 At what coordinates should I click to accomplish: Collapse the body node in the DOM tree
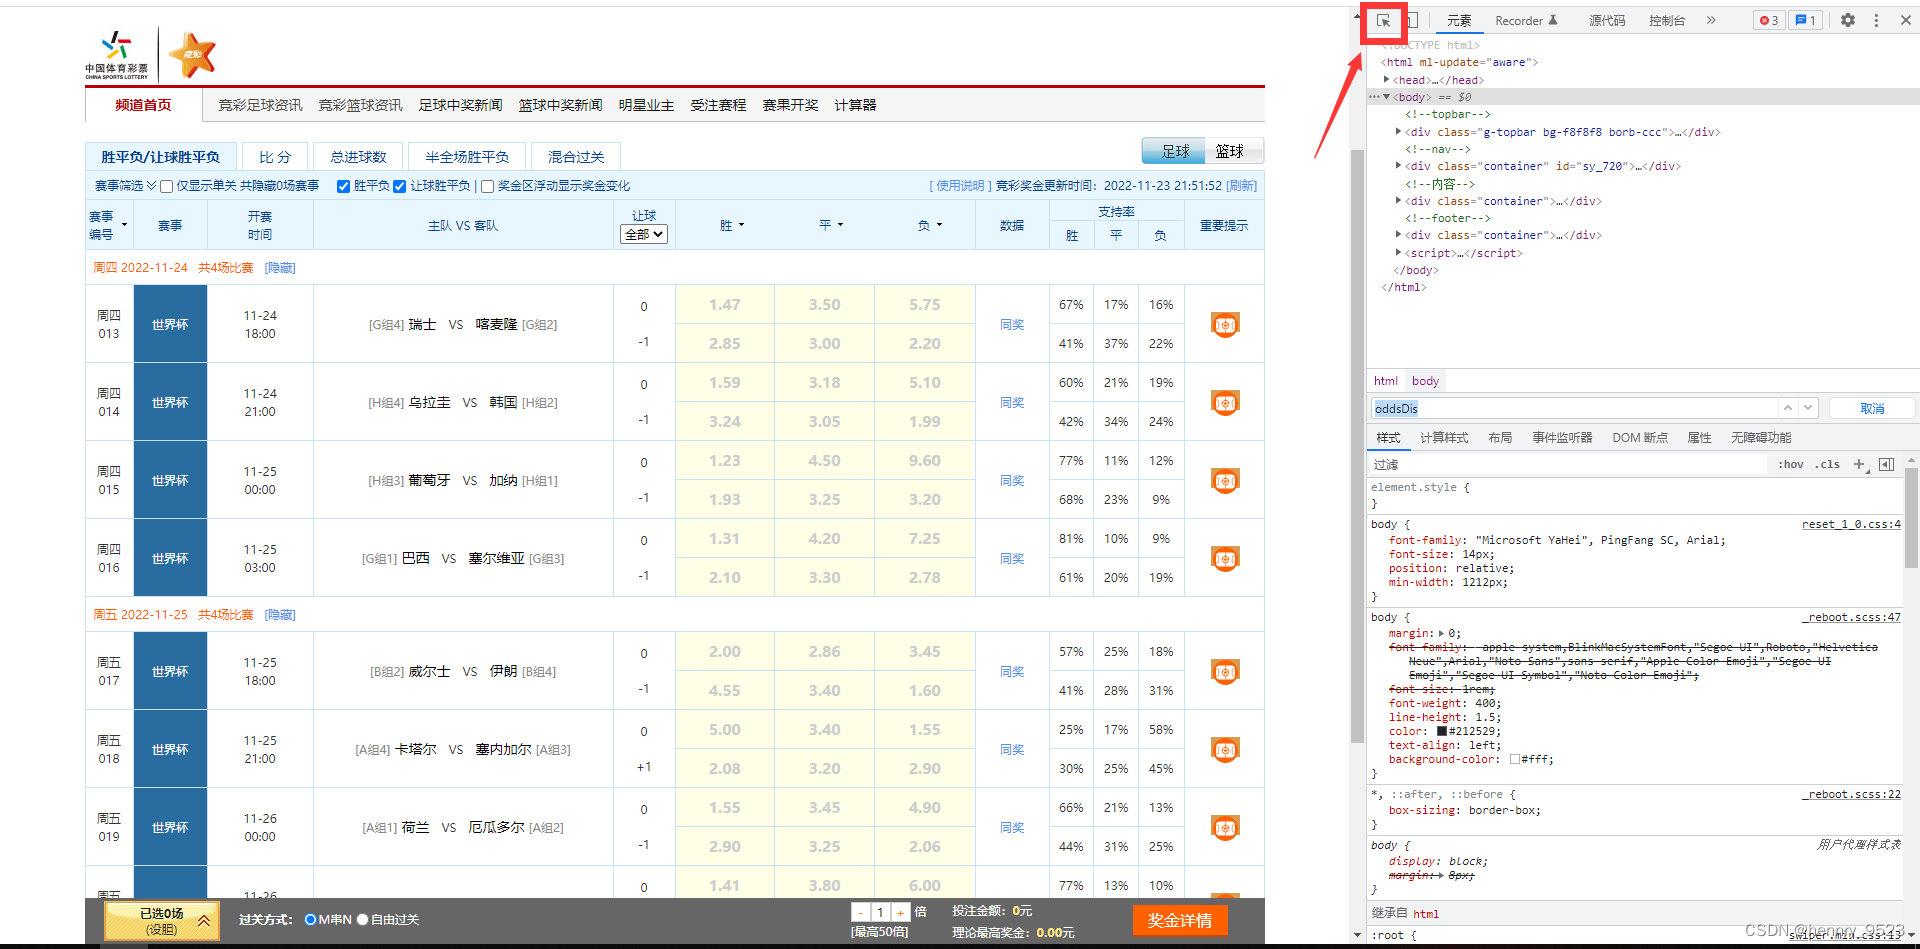pos(1386,97)
